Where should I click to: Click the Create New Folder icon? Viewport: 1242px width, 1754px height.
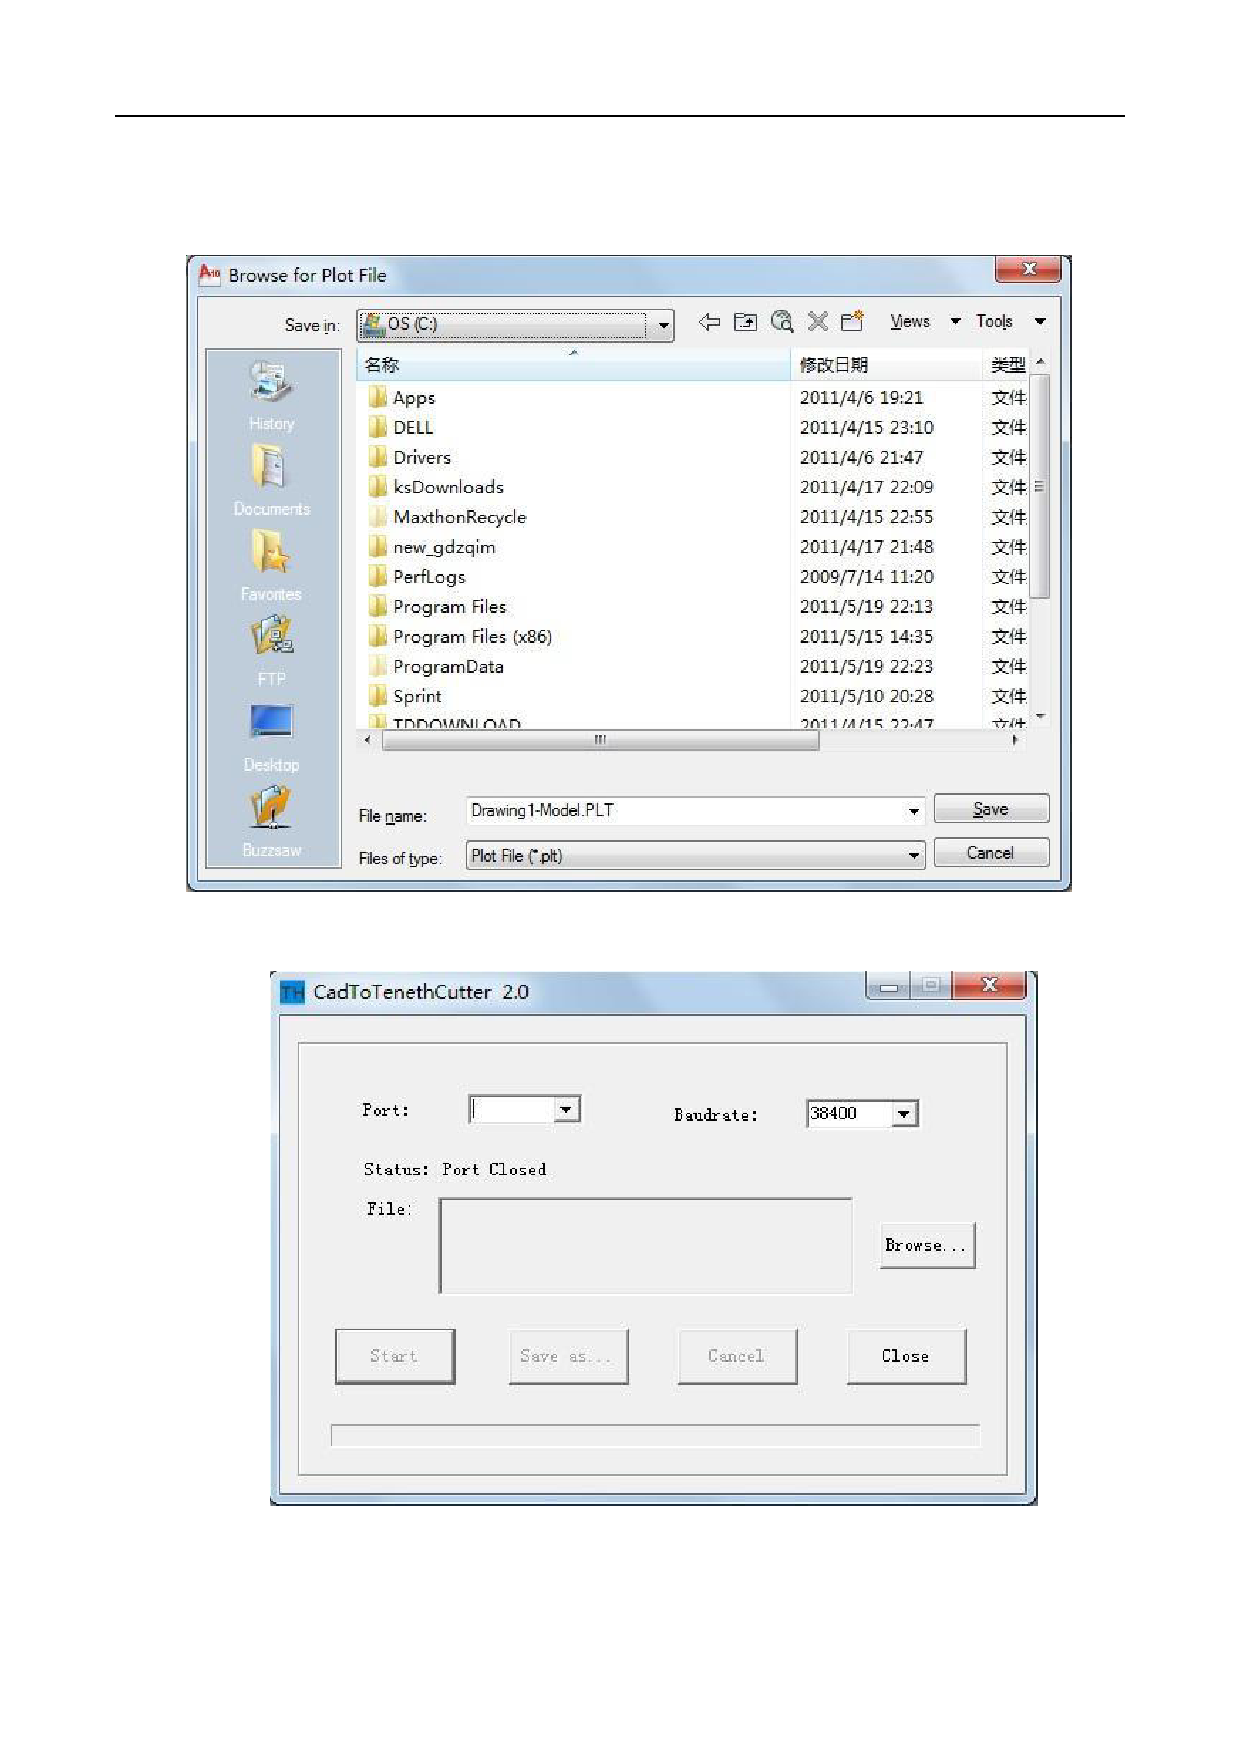(852, 322)
